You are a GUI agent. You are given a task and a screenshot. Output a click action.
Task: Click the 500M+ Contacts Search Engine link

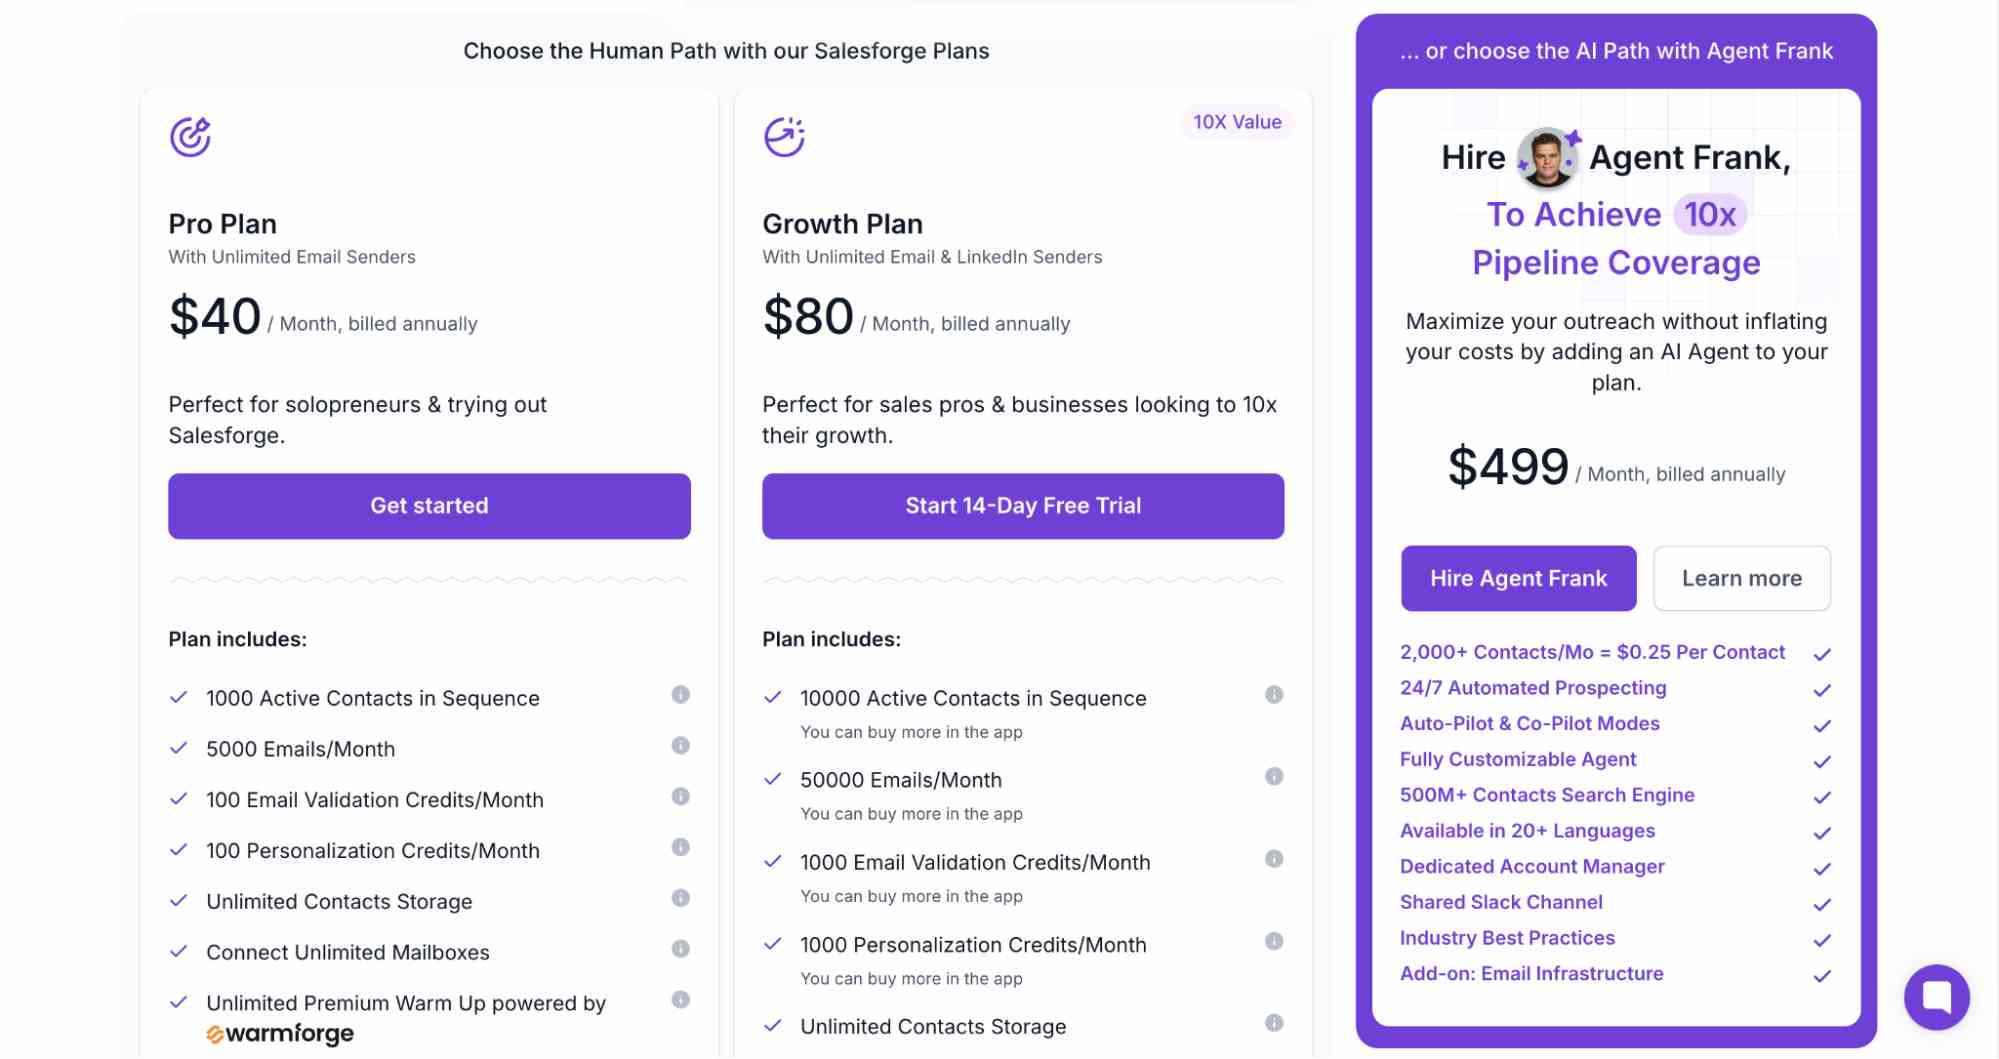(x=1546, y=795)
